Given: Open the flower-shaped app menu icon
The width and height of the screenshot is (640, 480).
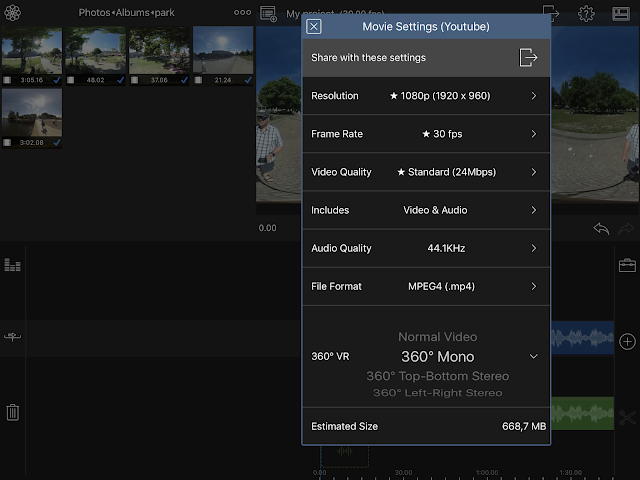Looking at the screenshot, I should [x=12, y=13].
